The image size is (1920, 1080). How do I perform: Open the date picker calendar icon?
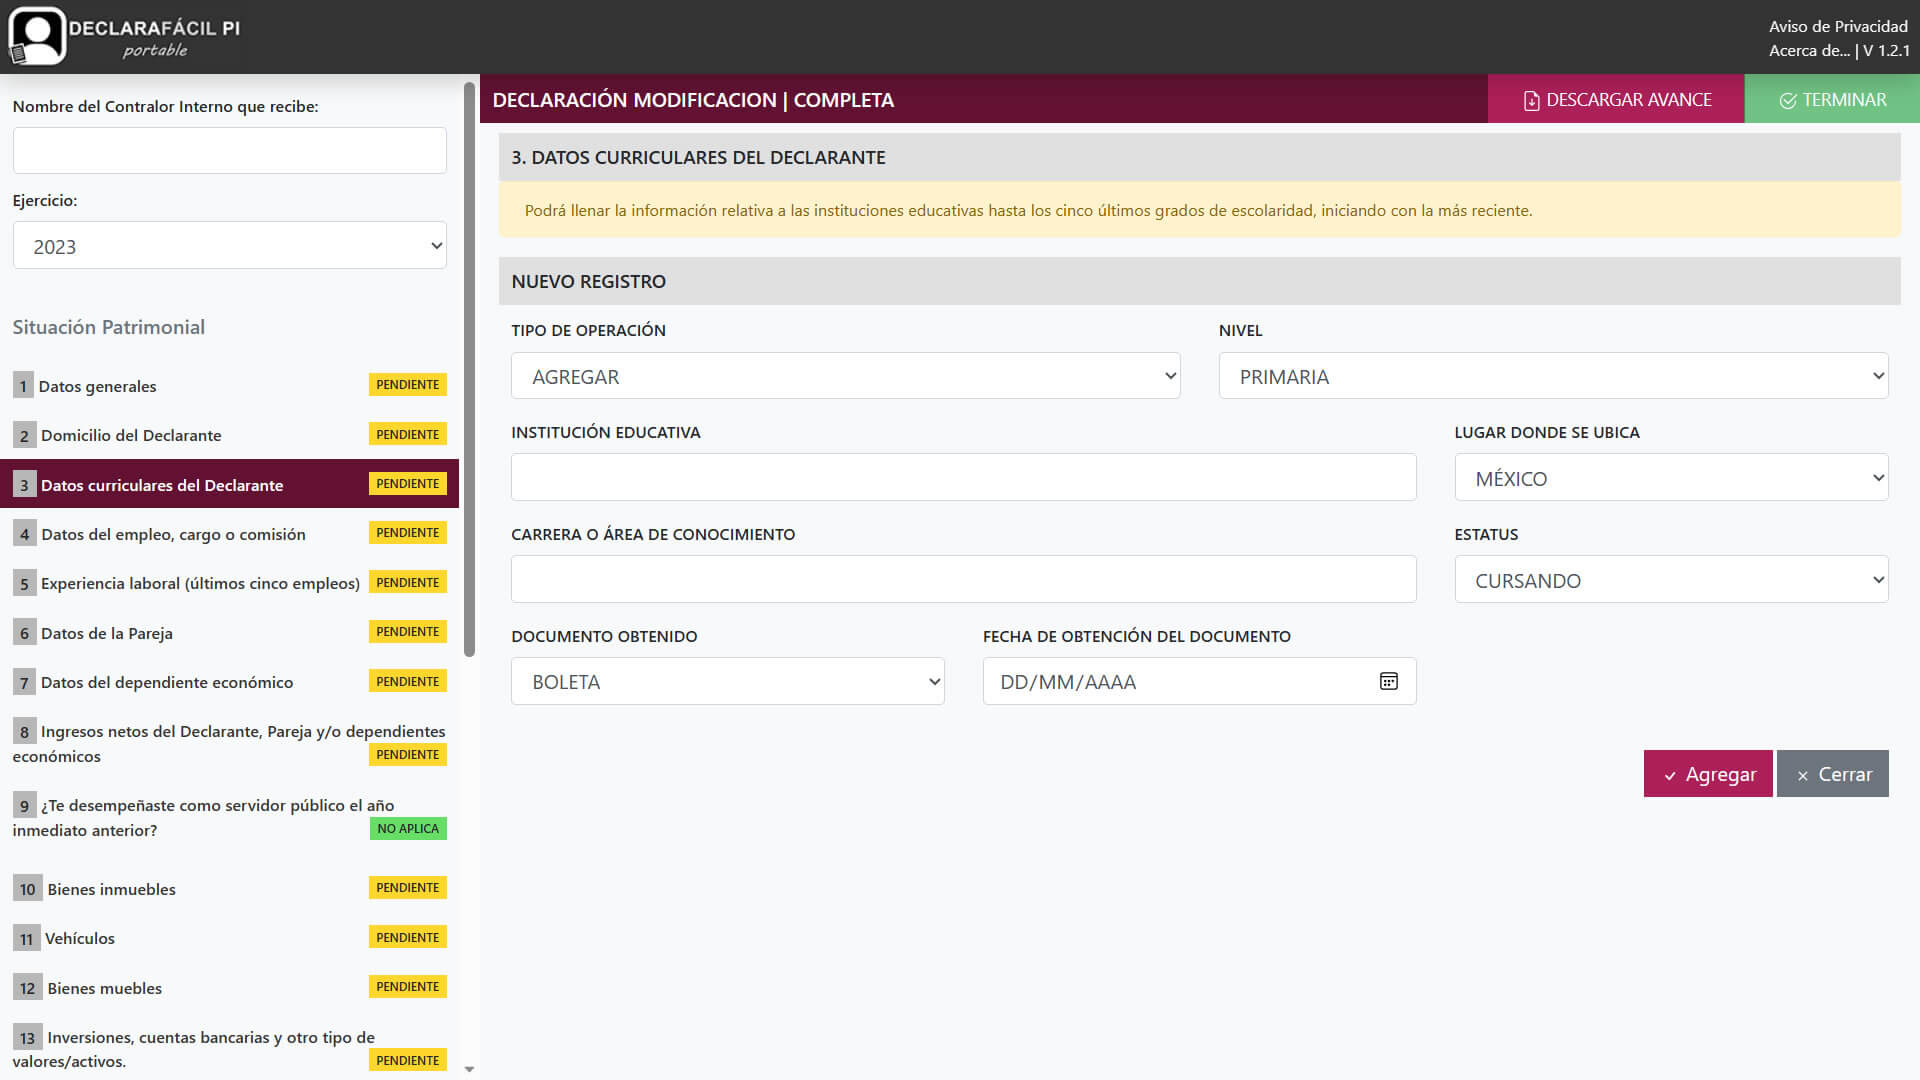1388,681
